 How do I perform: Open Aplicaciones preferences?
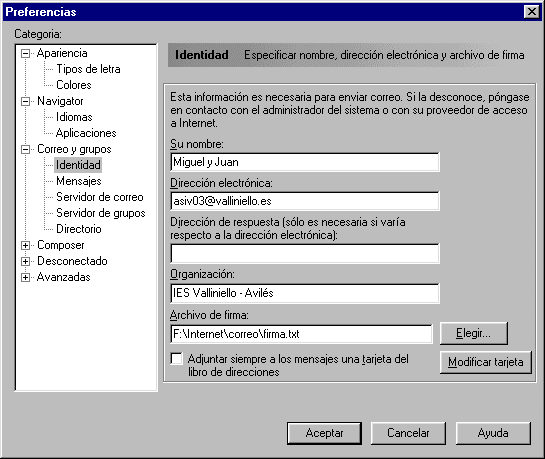pyautogui.click(x=86, y=133)
